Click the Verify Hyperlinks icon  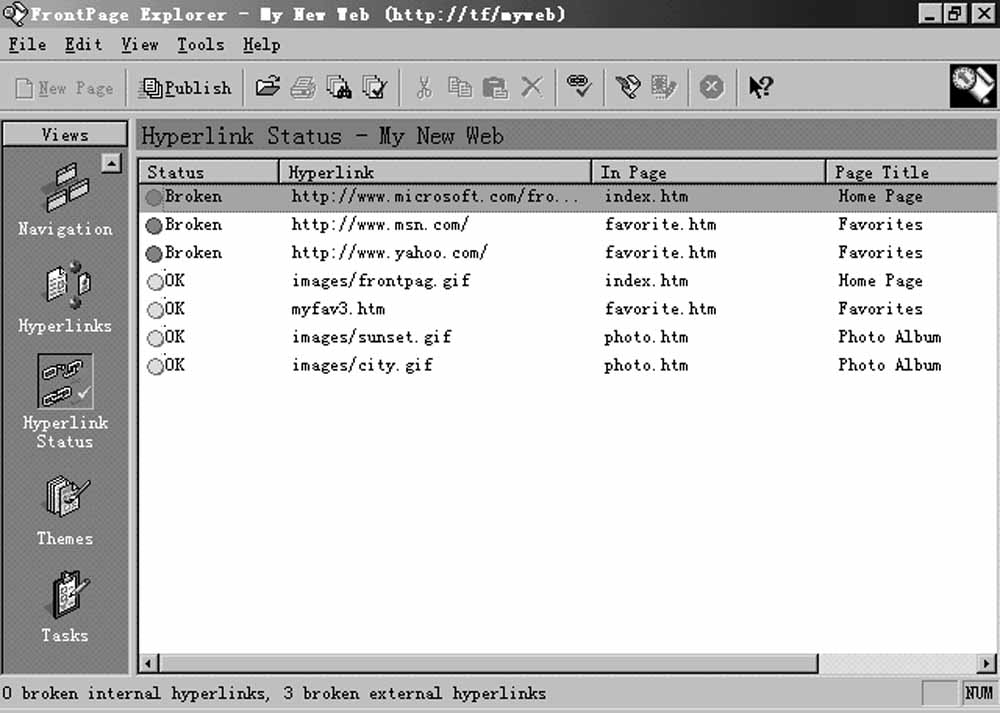point(580,87)
